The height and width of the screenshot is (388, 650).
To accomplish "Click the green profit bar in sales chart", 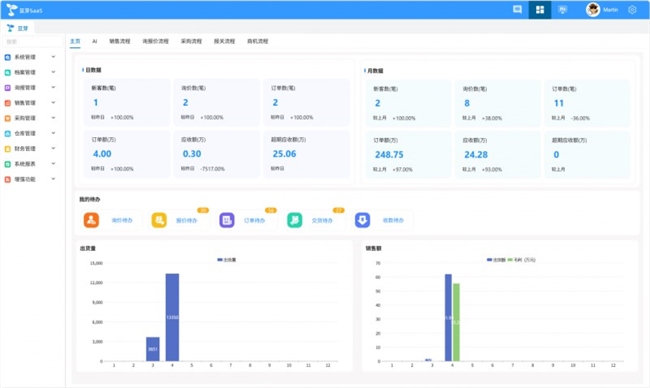I will (x=456, y=322).
